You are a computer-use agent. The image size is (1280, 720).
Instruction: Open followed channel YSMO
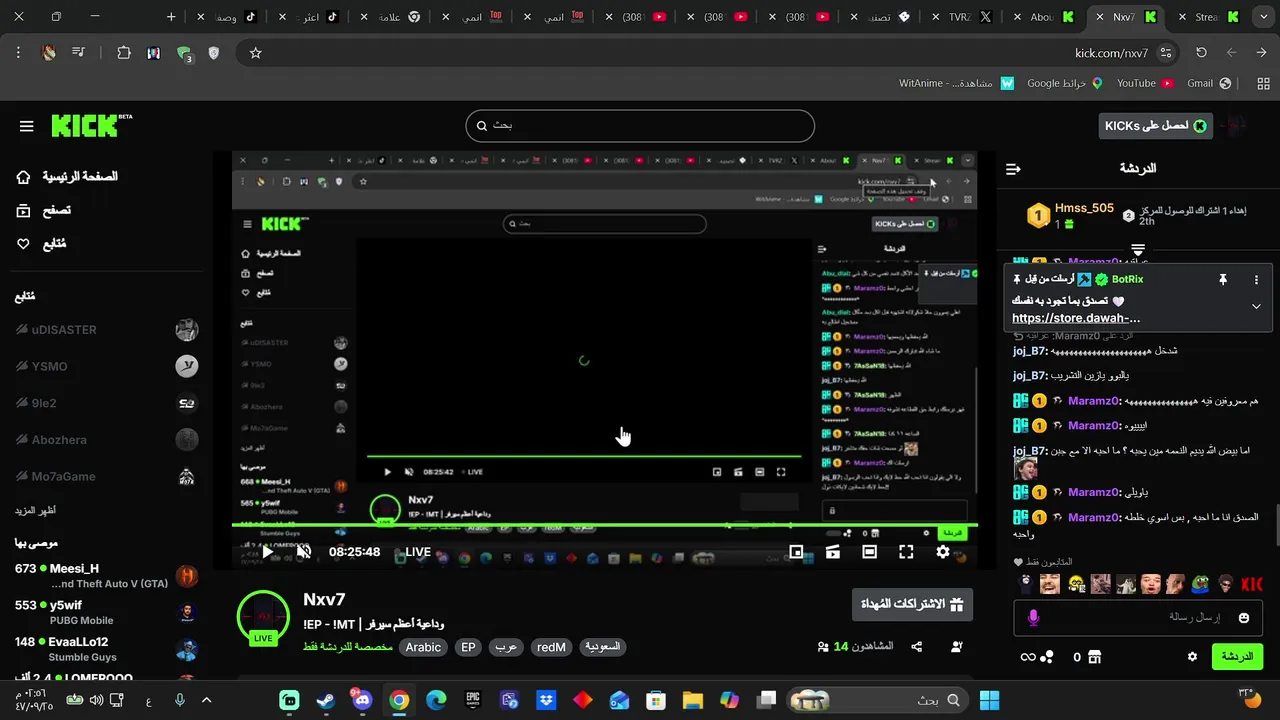[x=106, y=367]
